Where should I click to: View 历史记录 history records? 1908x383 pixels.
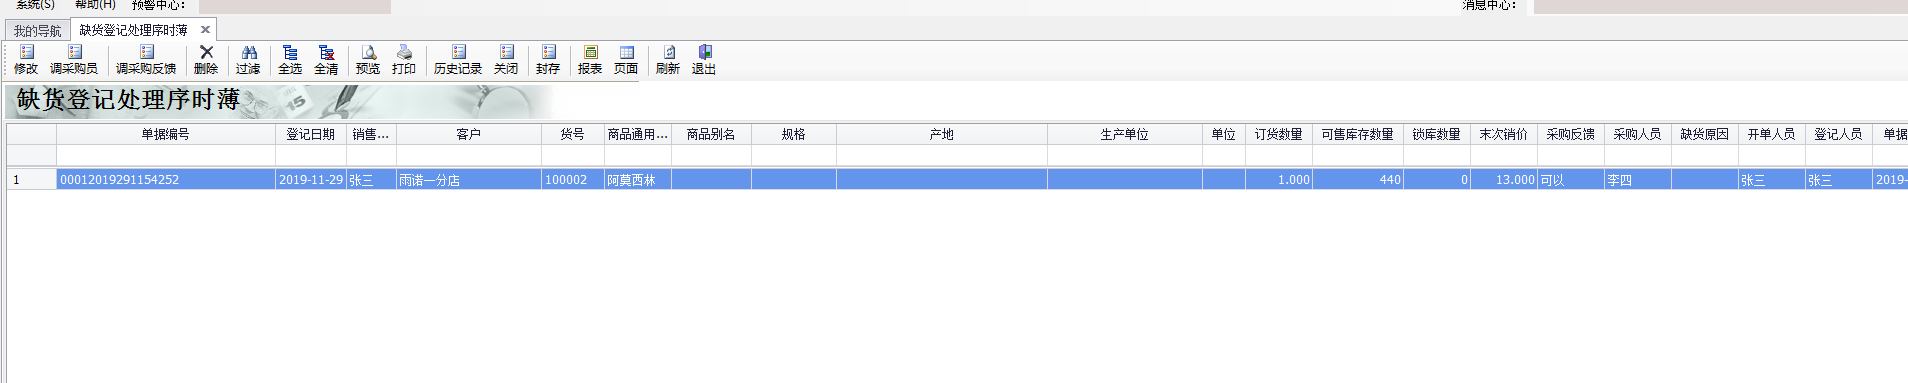[458, 60]
